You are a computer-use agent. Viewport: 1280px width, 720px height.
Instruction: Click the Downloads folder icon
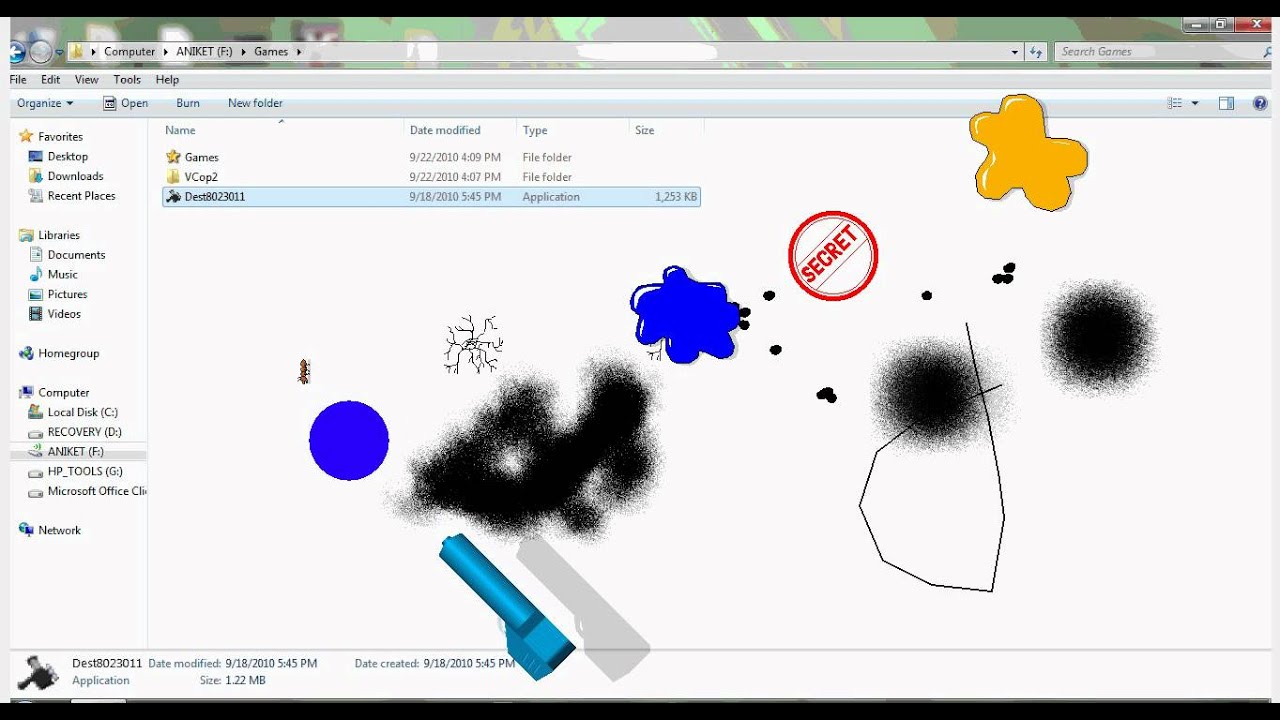click(36, 176)
